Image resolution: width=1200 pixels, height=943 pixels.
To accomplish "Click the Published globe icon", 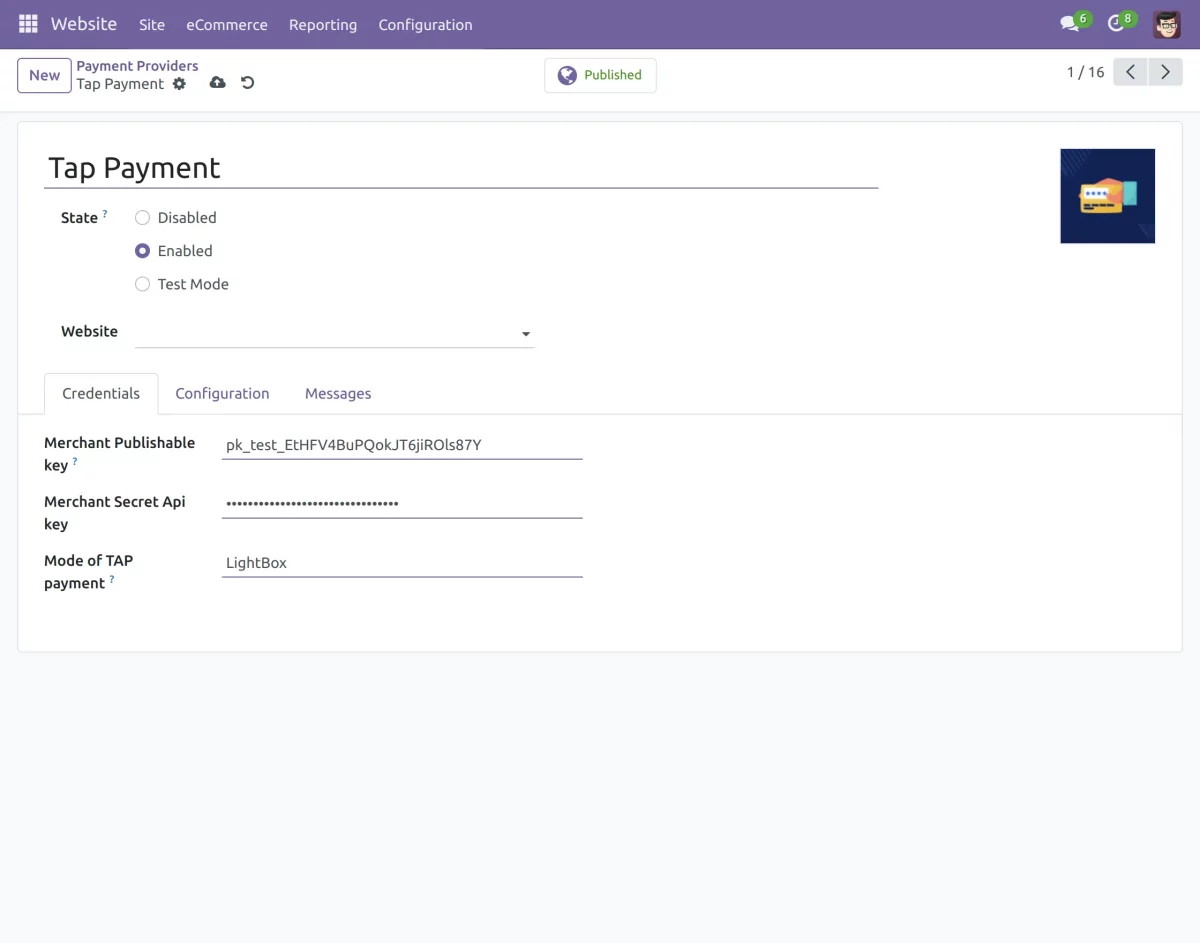I will point(567,74).
